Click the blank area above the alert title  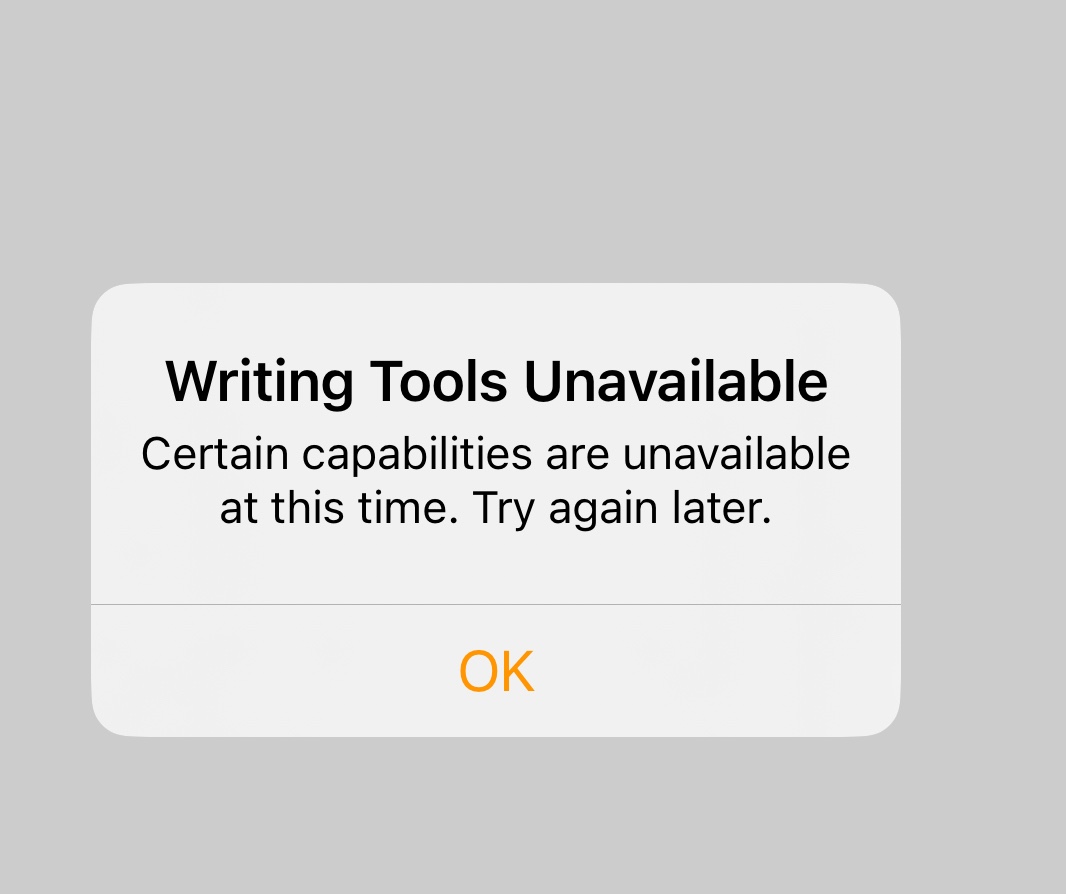coord(496,318)
